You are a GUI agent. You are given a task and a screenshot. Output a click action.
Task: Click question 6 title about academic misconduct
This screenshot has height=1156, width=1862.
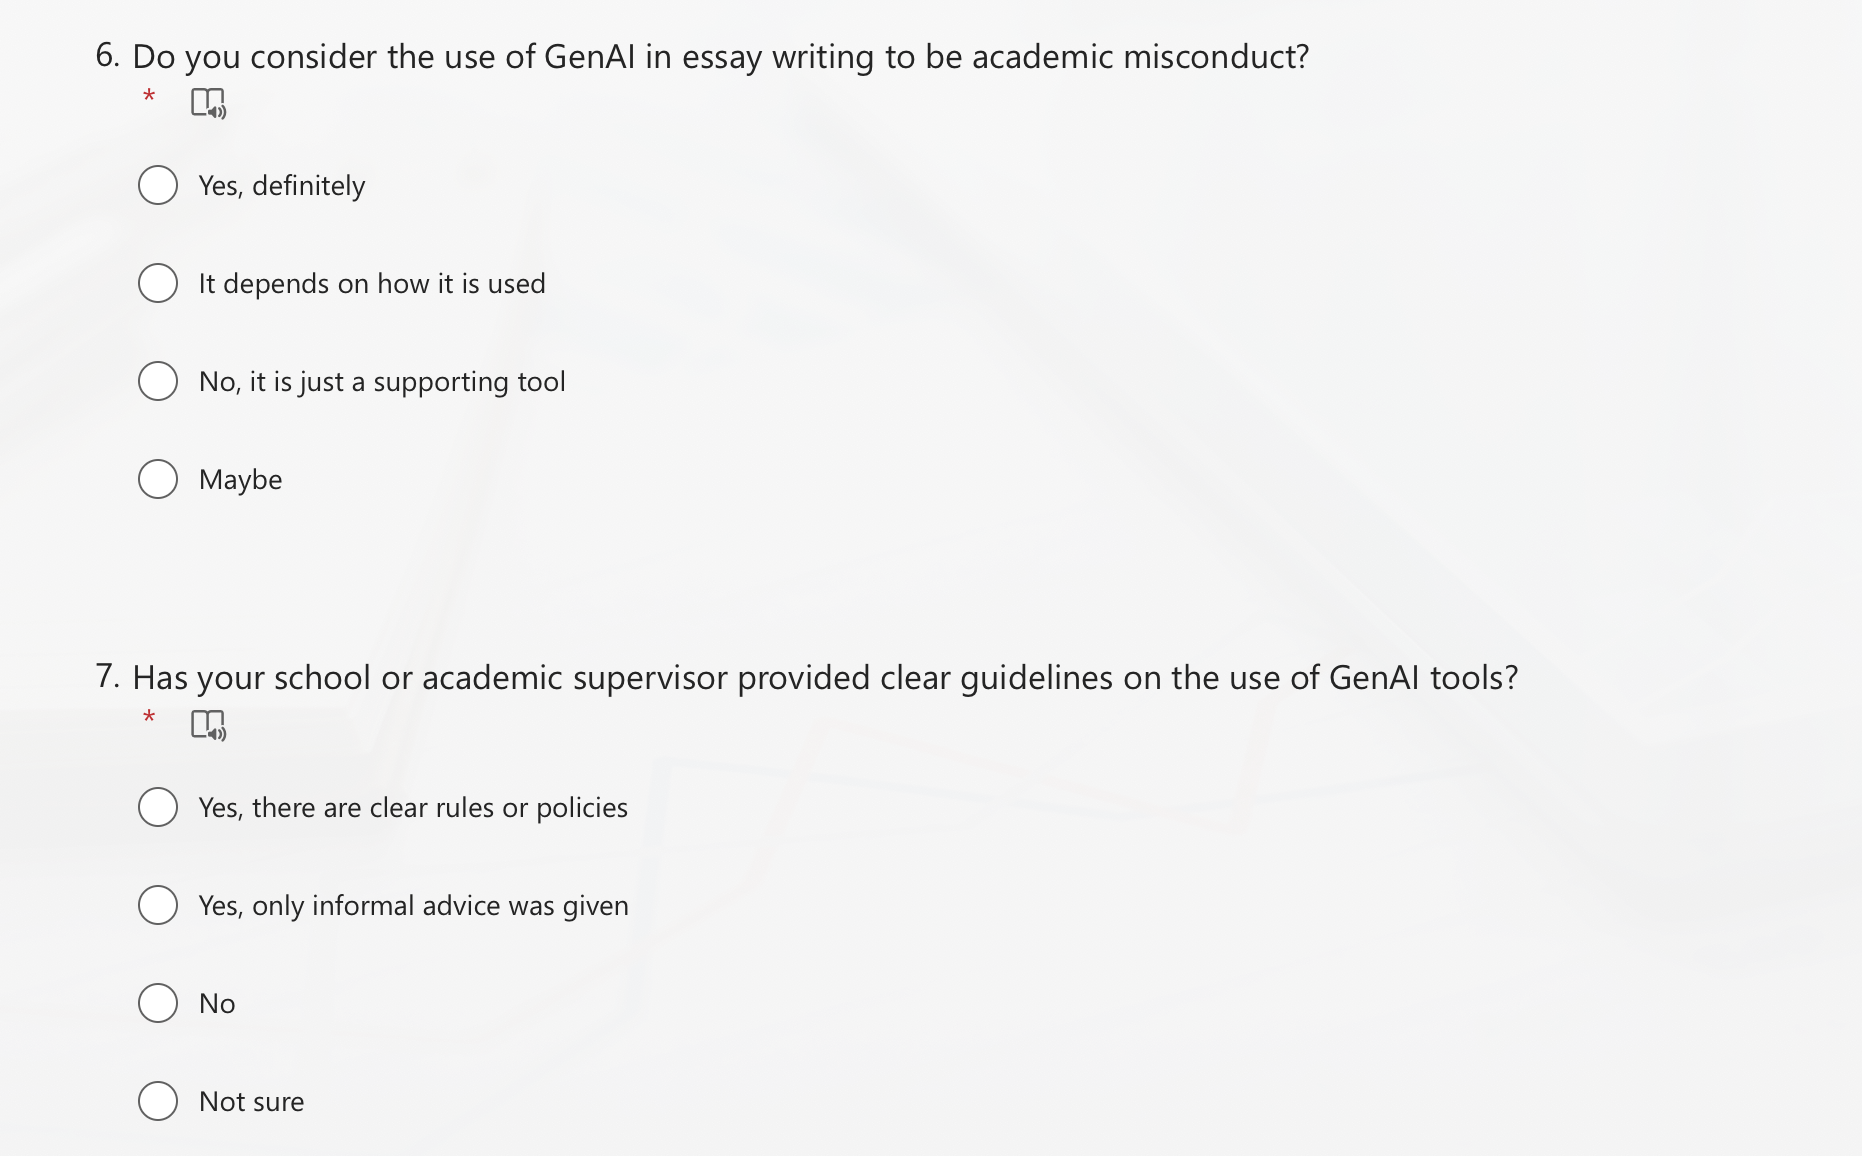tap(720, 57)
